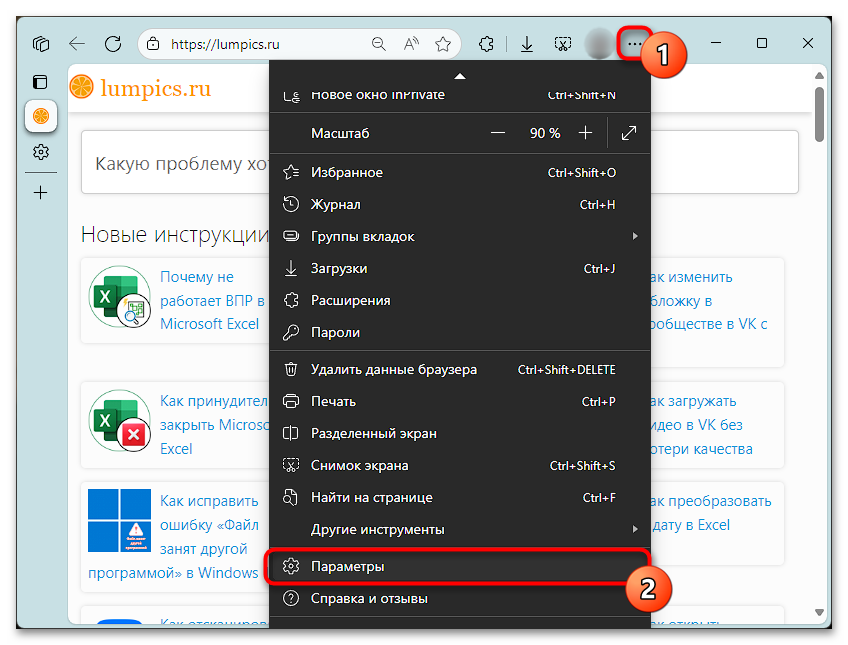Enter full screen via the zoom row arrow icon
This screenshot has height=645, width=848.
pos(629,133)
